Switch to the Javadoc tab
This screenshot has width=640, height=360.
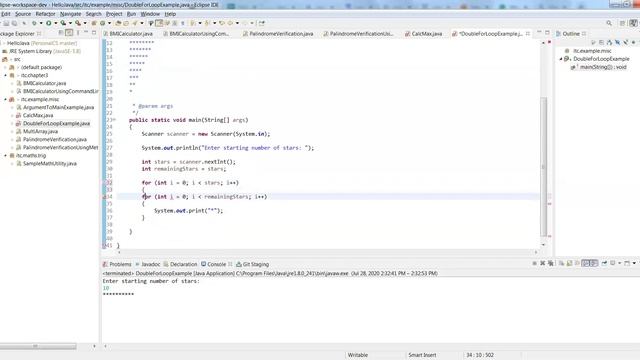click(x=148, y=264)
